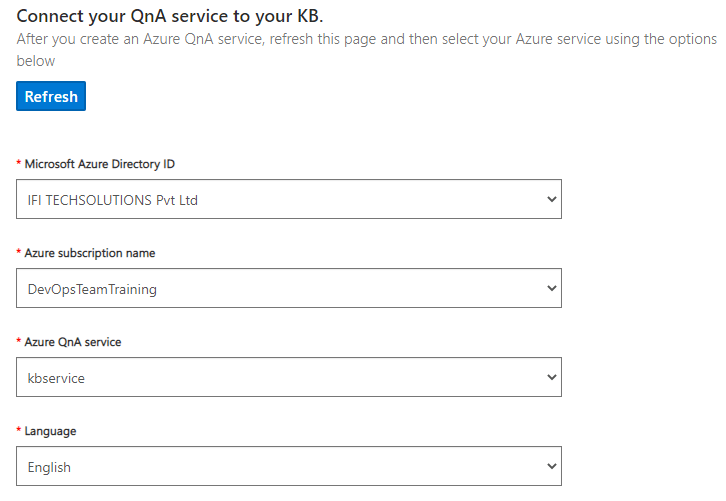Expand the Azure QnA service dropdown

pos(289,377)
